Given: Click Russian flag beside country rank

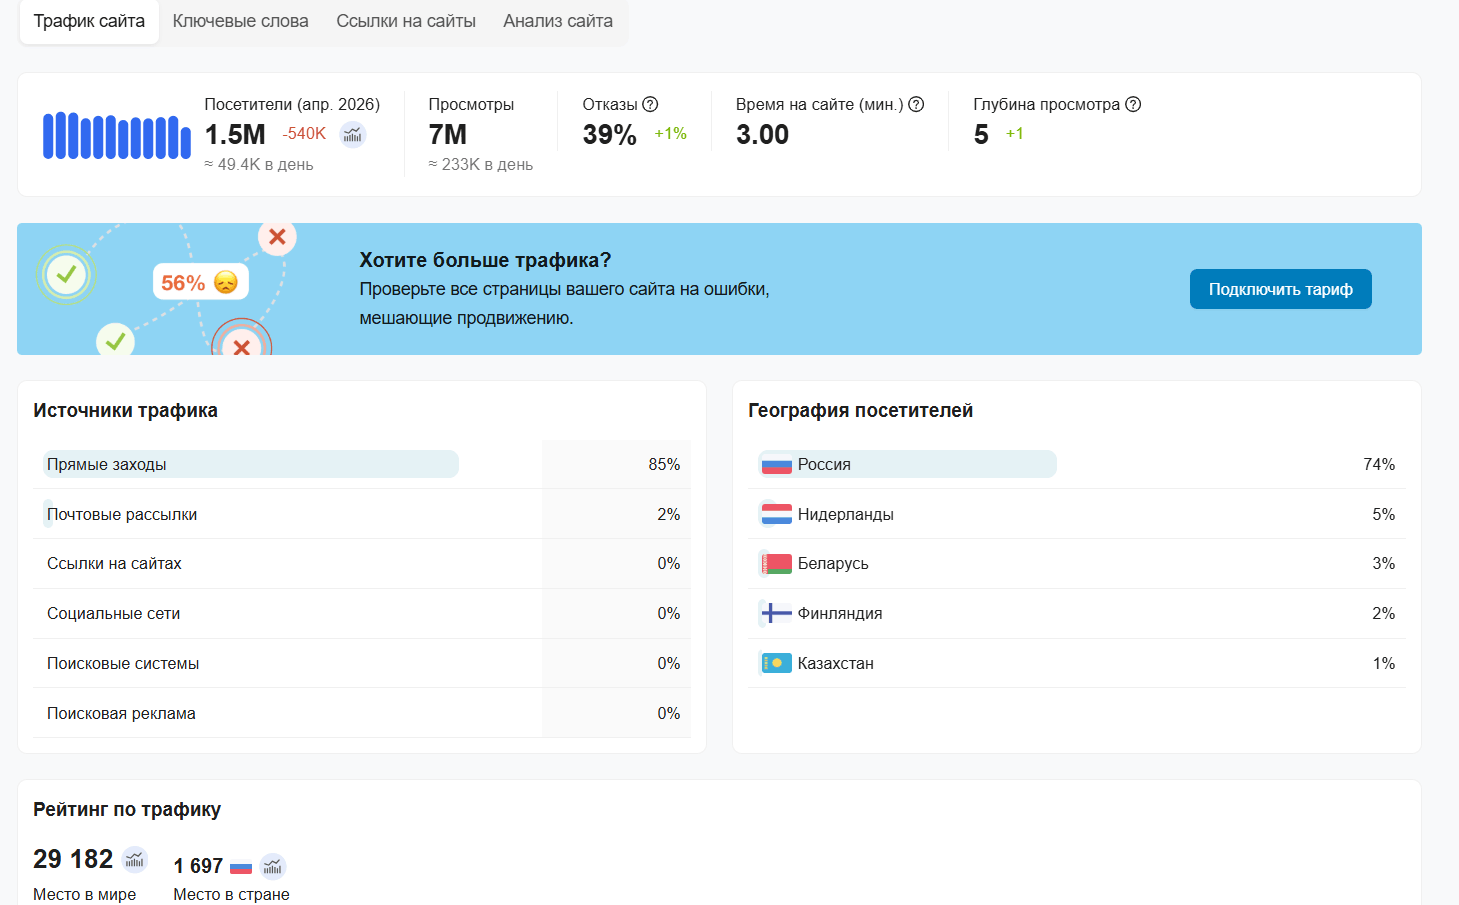Looking at the screenshot, I should click(241, 866).
